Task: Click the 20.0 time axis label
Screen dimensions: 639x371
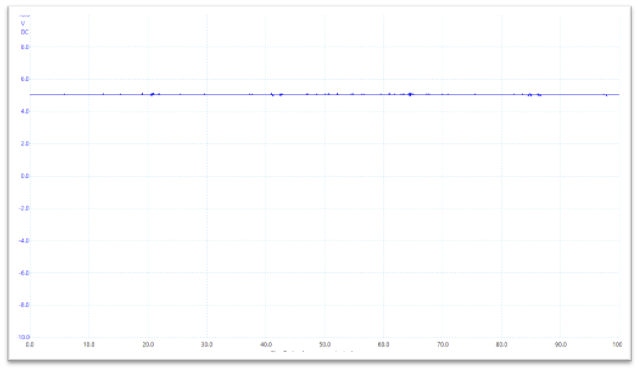Action: pyautogui.click(x=148, y=344)
